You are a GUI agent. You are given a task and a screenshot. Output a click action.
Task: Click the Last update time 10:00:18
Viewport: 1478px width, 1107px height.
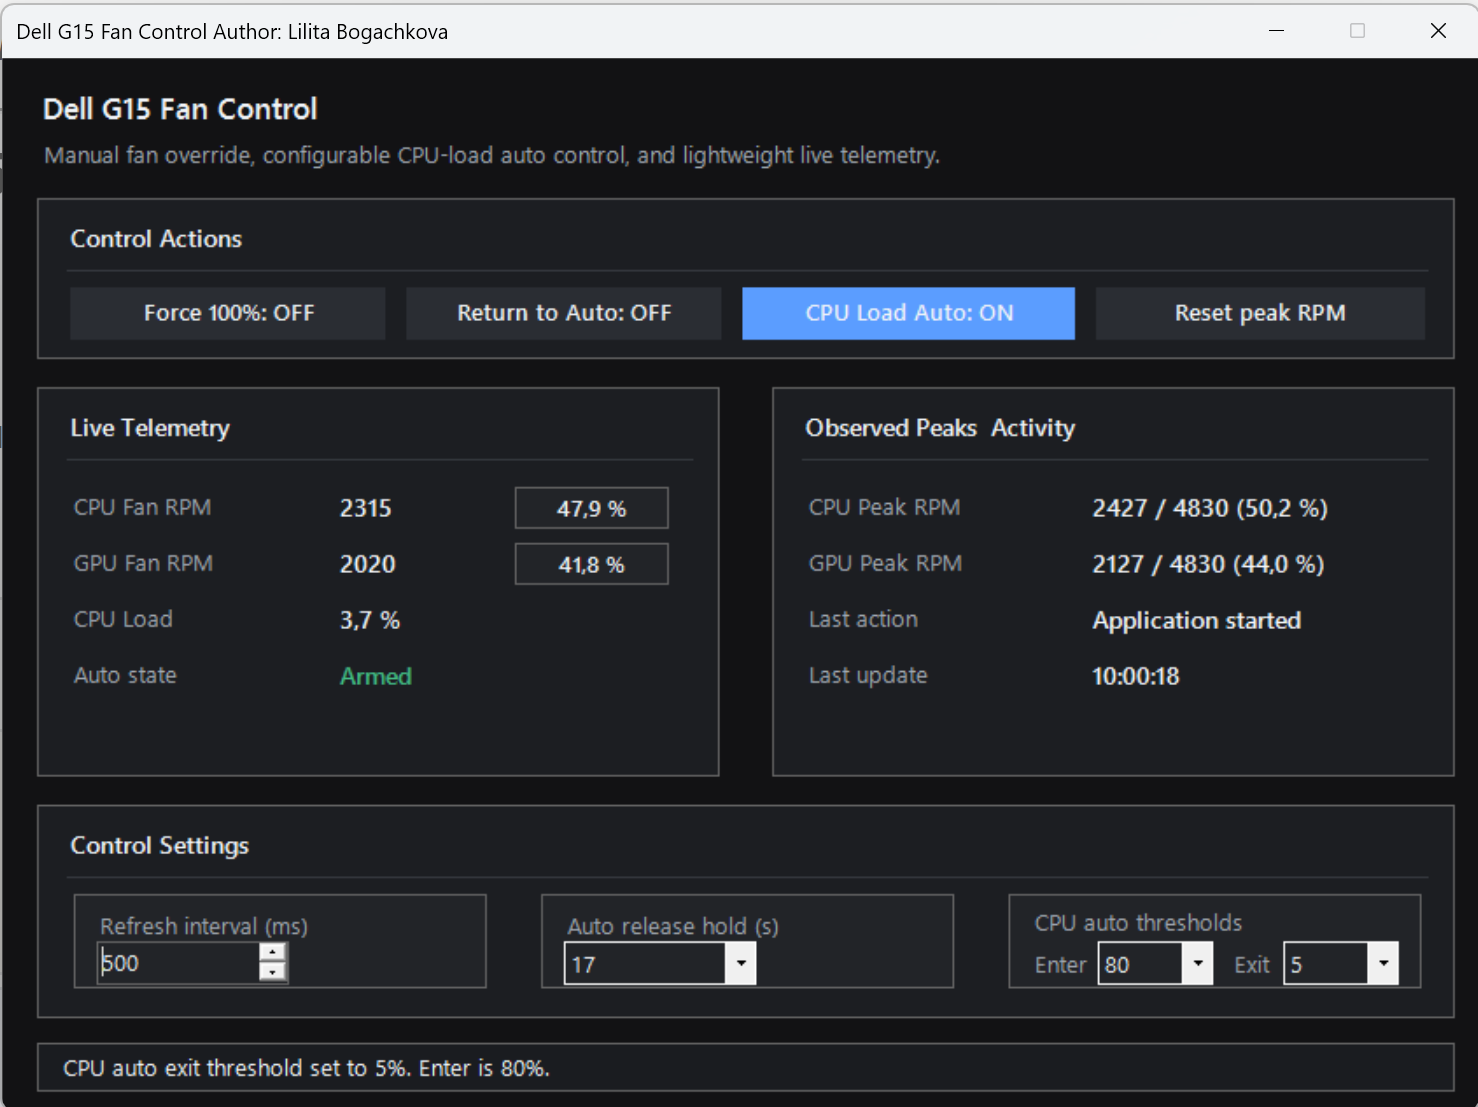point(1136,676)
